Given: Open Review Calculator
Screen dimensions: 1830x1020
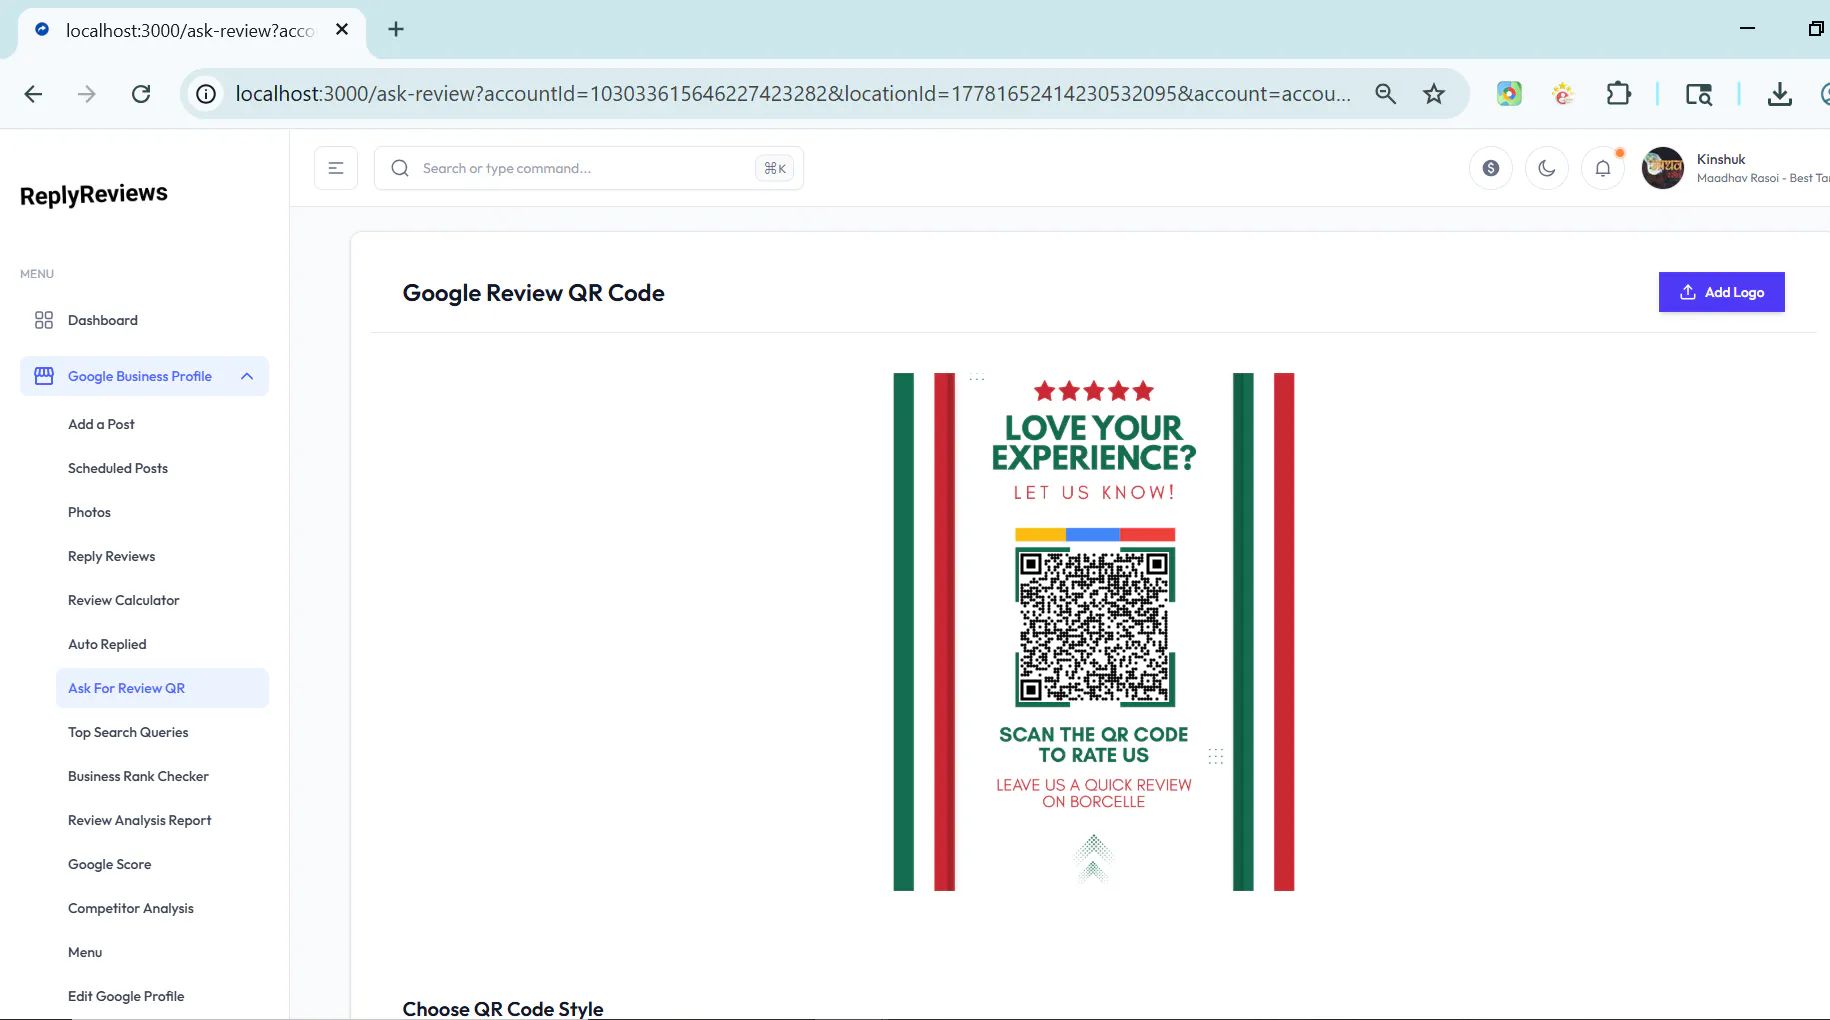Looking at the screenshot, I should [123, 600].
